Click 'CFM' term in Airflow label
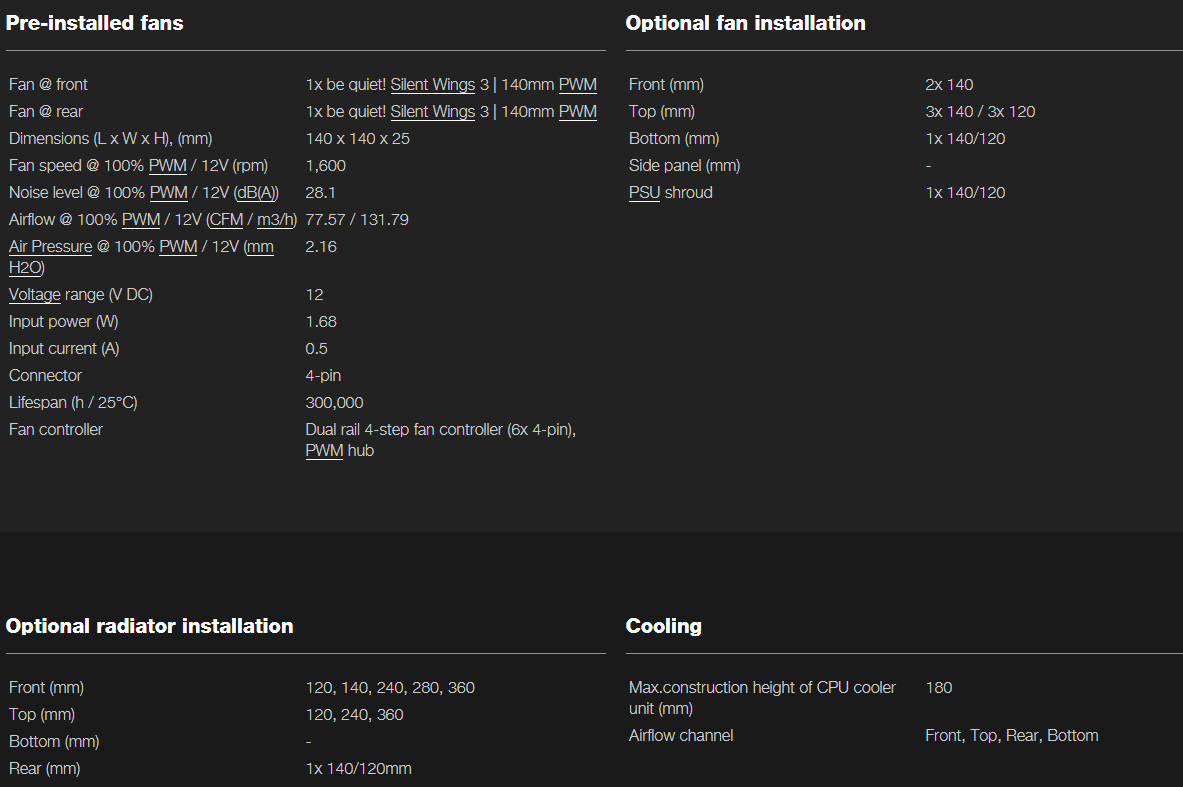This screenshot has height=787, width=1183. pyautogui.click(x=226, y=220)
